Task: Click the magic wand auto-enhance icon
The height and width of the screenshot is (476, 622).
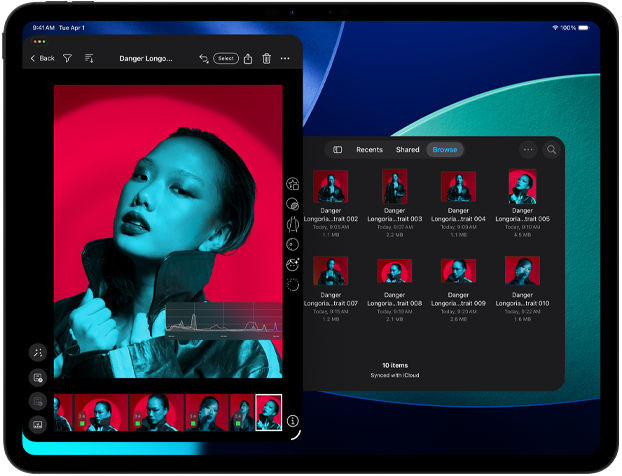Action: pos(38,352)
